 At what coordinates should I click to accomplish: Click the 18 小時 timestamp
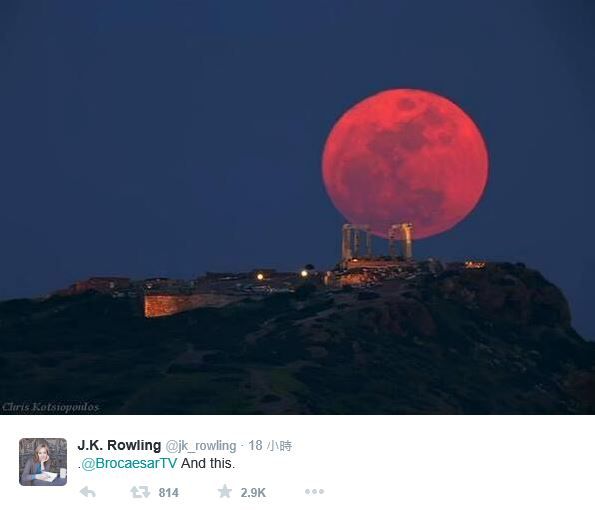pos(270,445)
